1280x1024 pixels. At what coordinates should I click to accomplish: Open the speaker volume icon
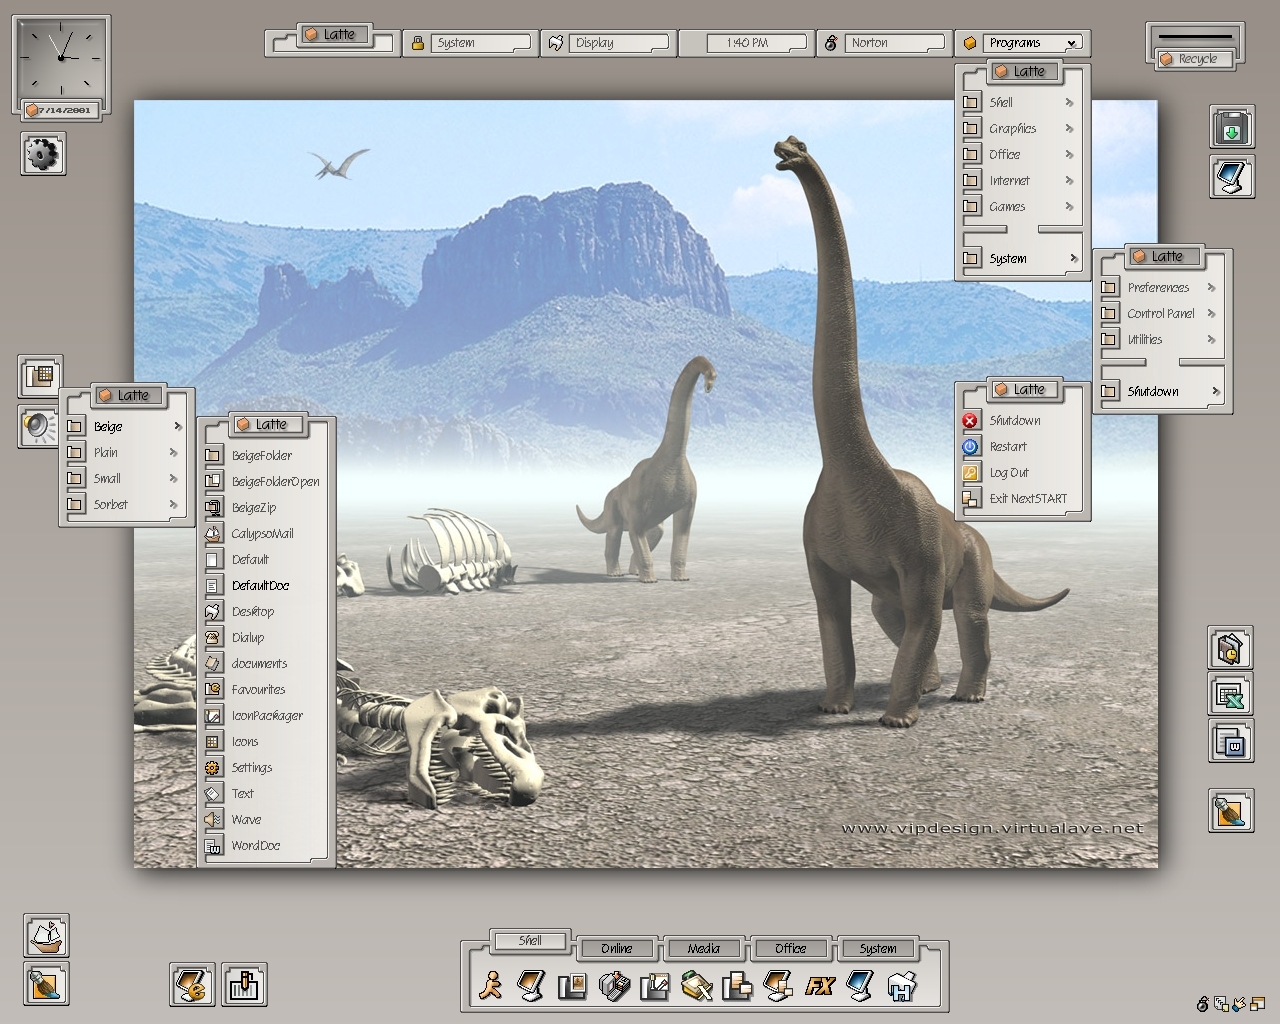tap(40, 426)
